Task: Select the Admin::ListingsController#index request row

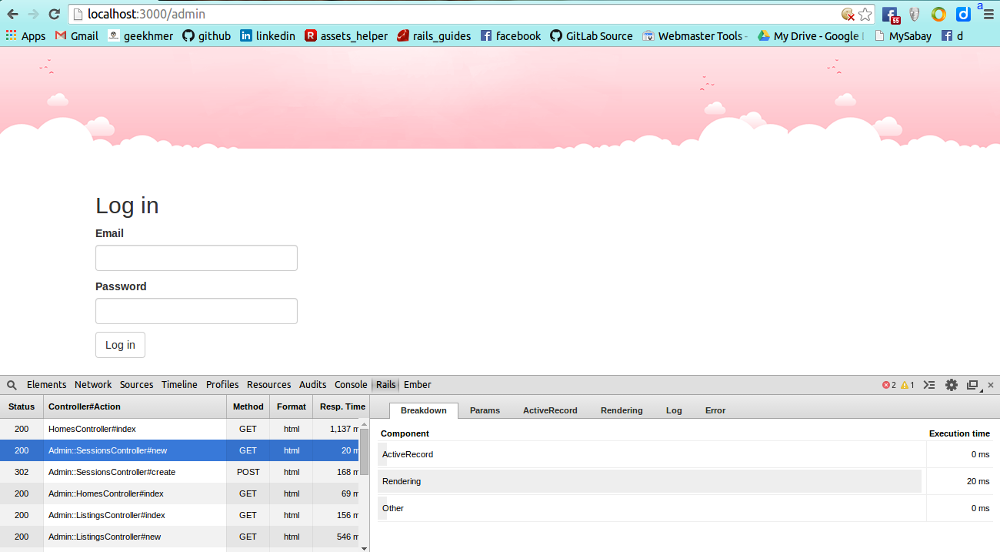Action: pyautogui.click(x=180, y=515)
